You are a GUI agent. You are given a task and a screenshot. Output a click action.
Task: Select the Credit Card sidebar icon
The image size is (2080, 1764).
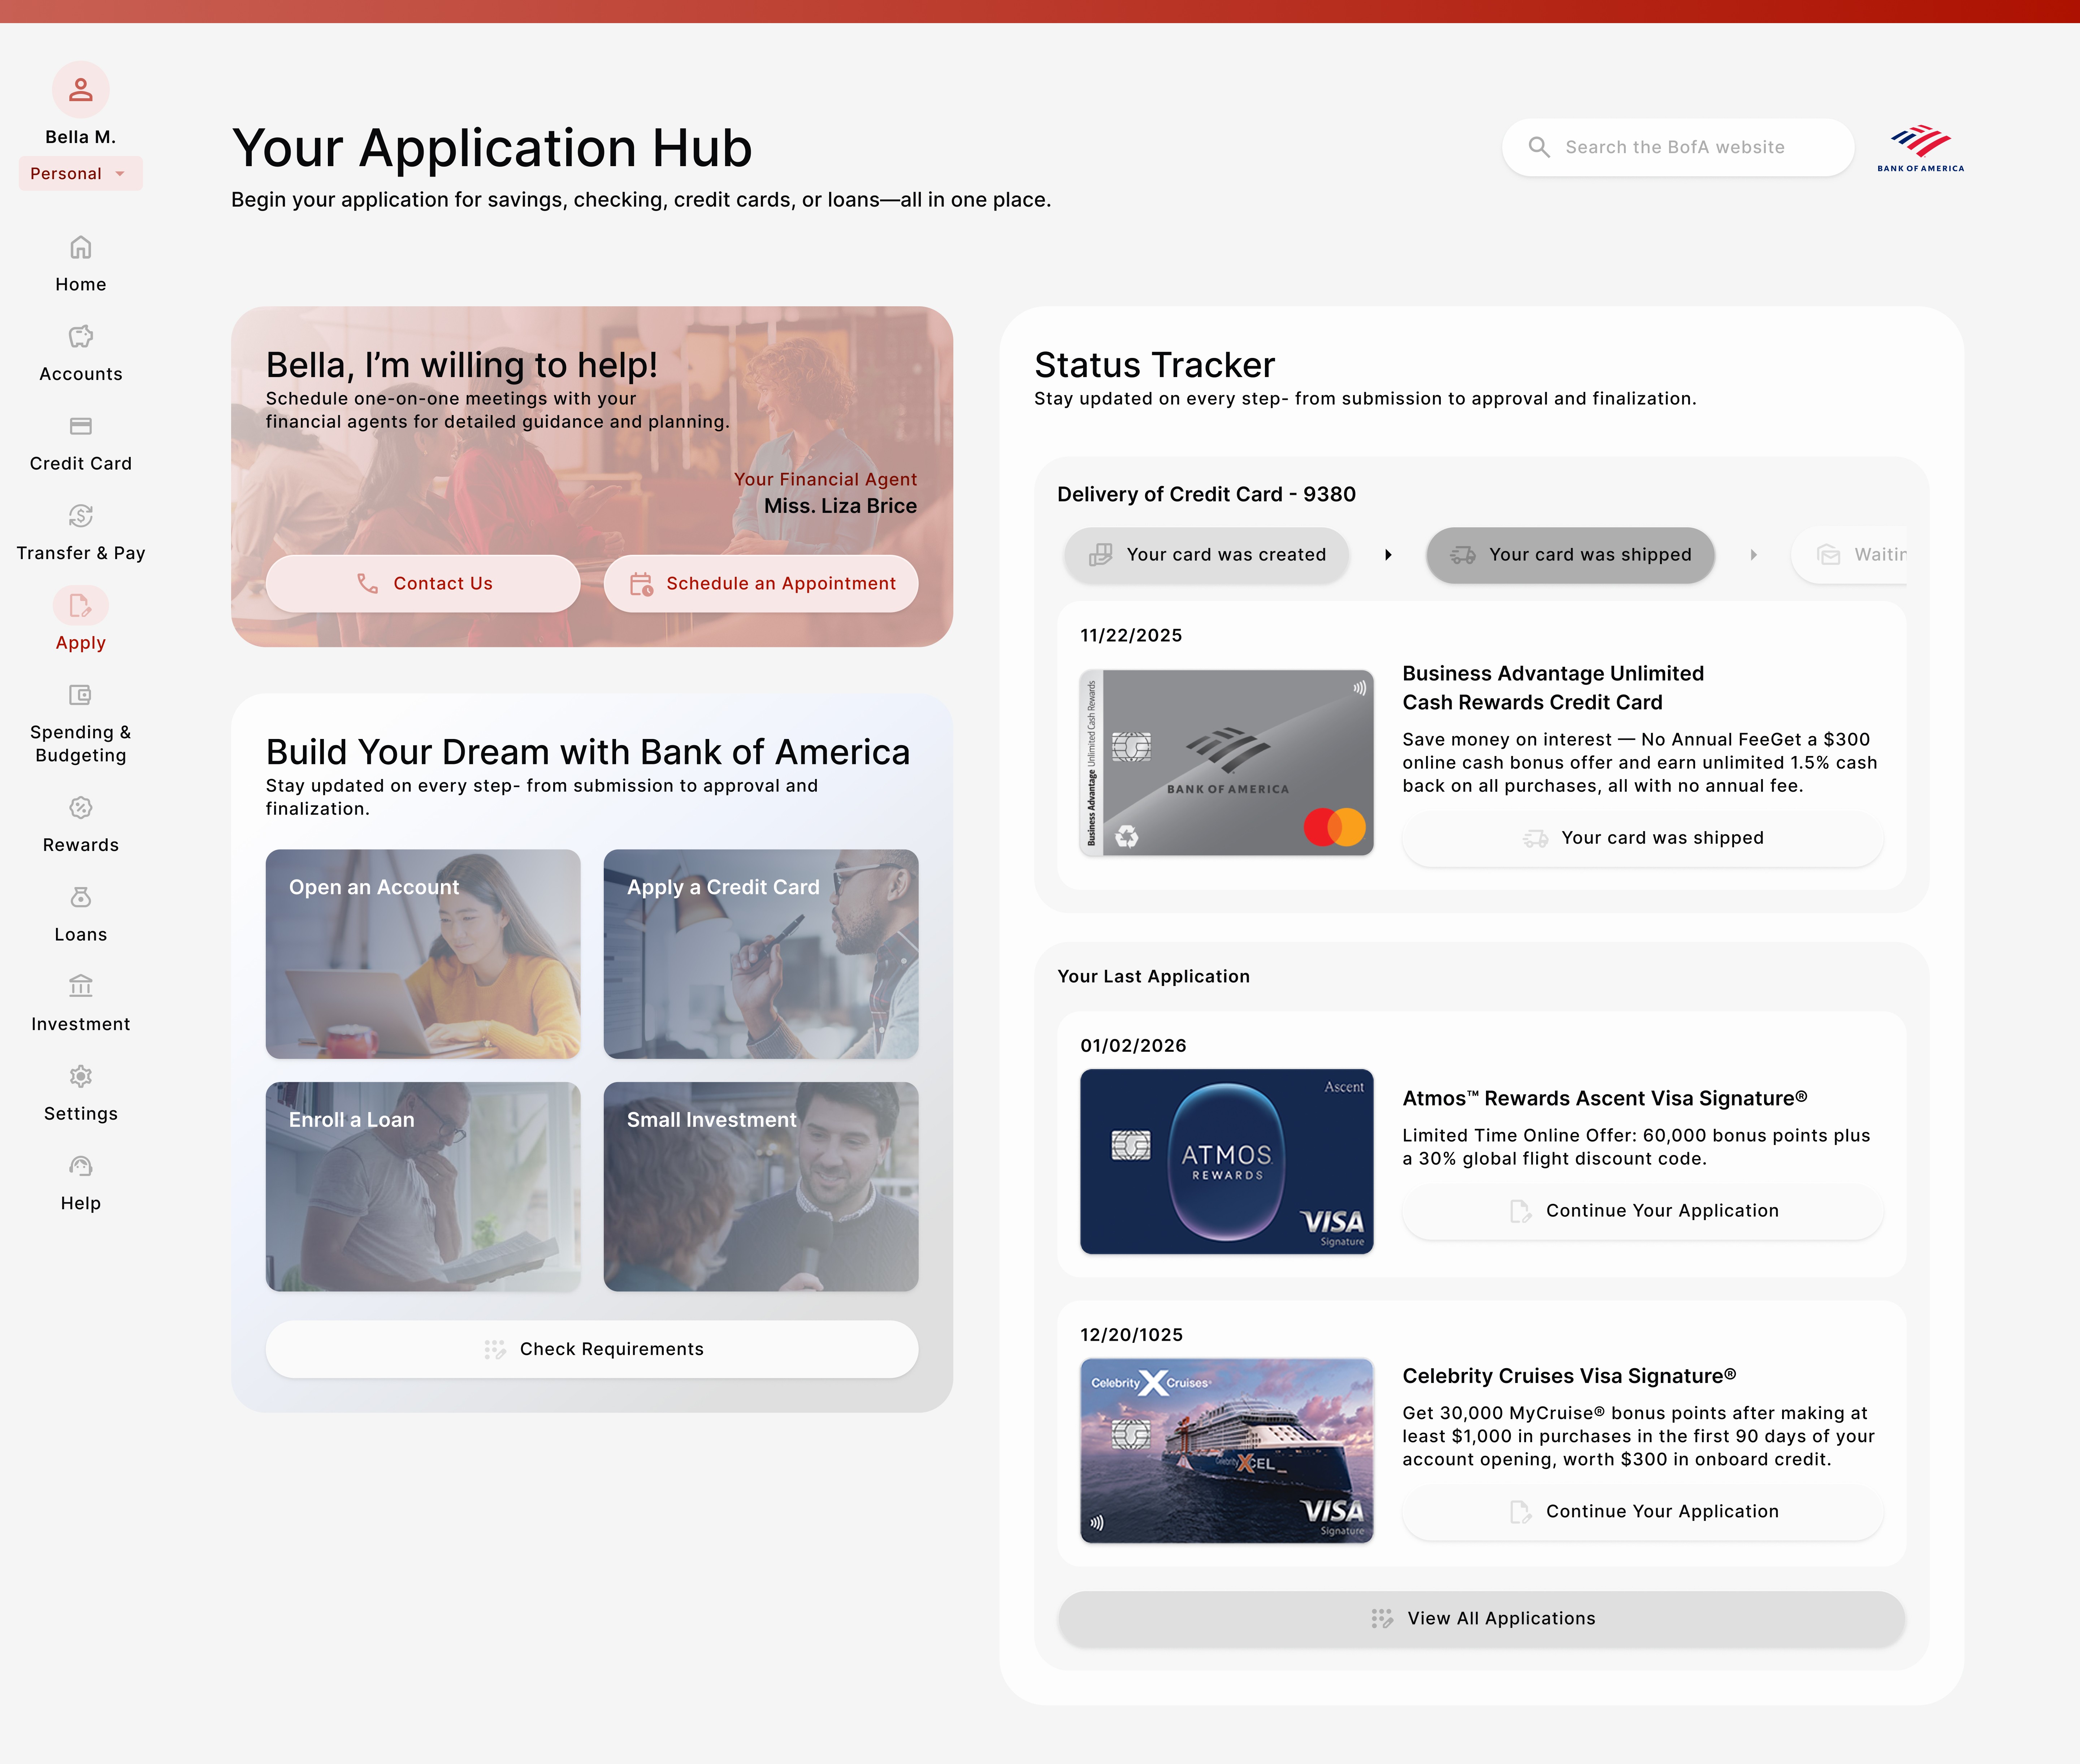[81, 426]
